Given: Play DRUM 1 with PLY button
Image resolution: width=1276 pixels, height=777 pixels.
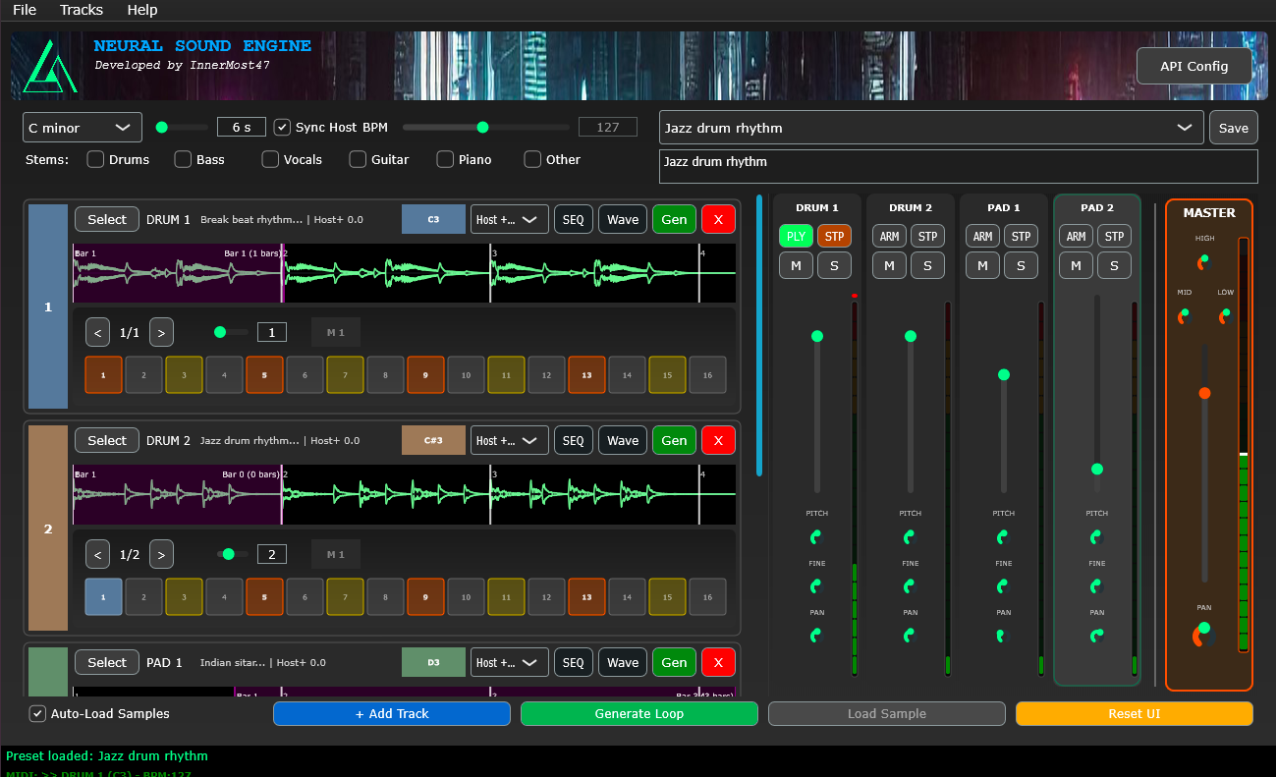Looking at the screenshot, I should click(x=796, y=237).
